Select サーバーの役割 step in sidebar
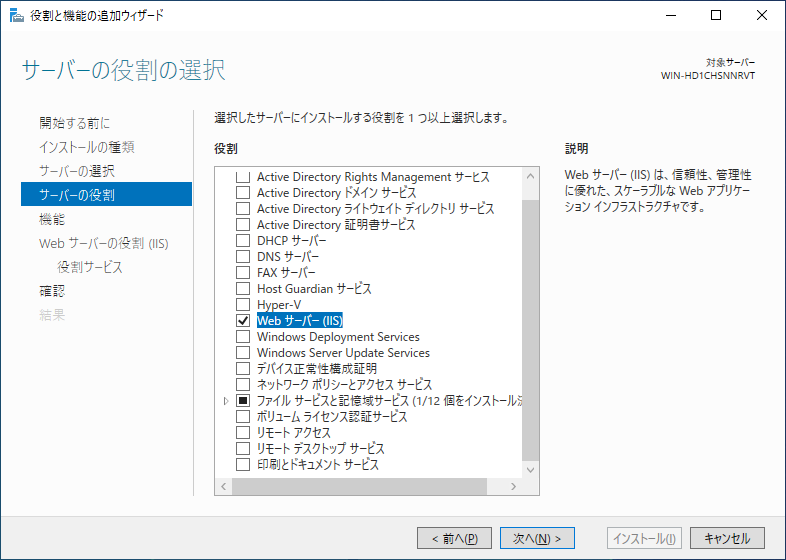 pos(106,194)
